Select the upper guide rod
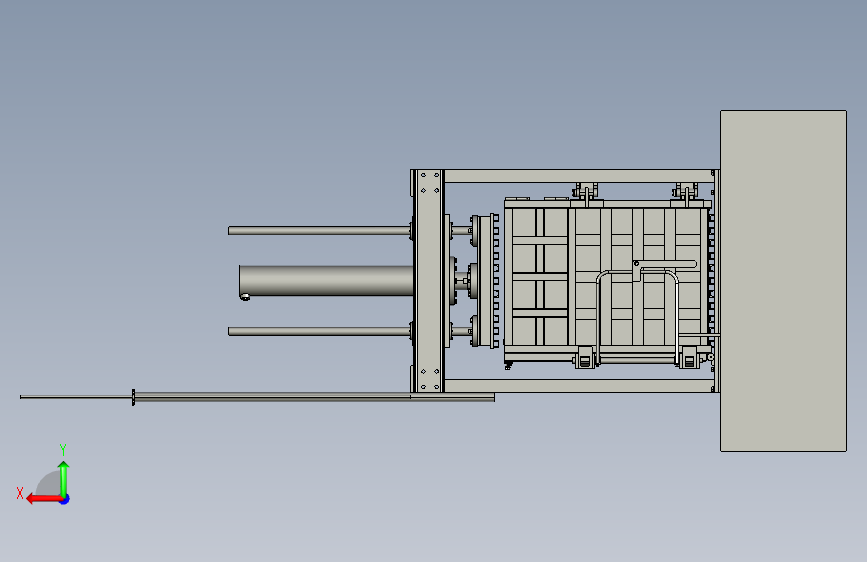 pos(319,231)
